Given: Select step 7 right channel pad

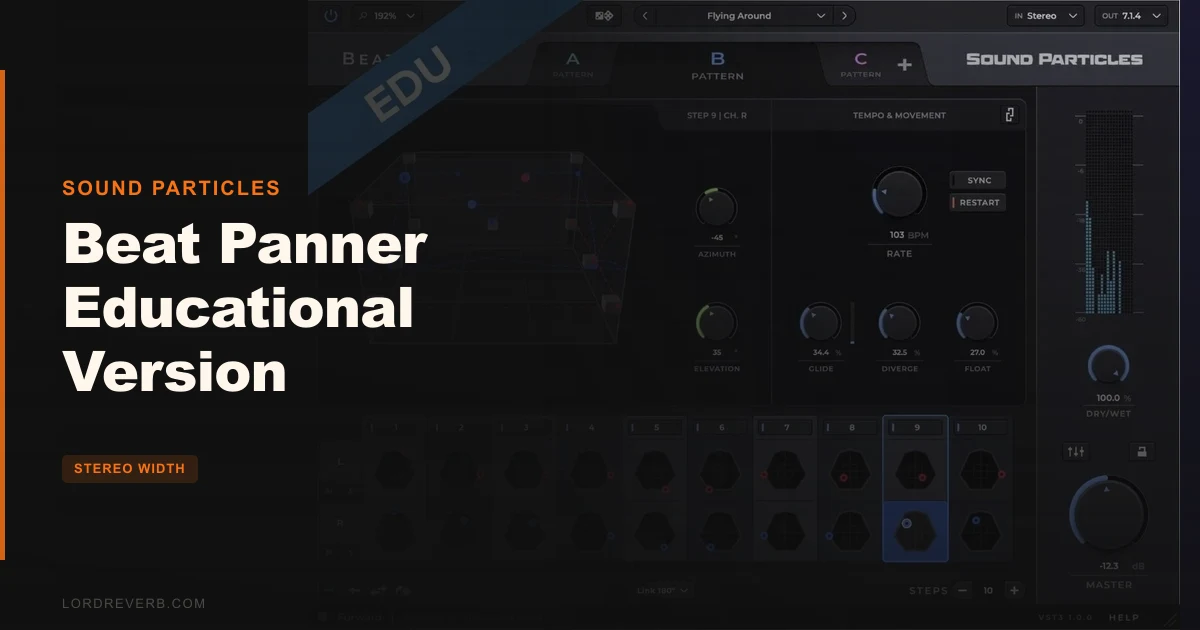Looking at the screenshot, I should click(785, 531).
